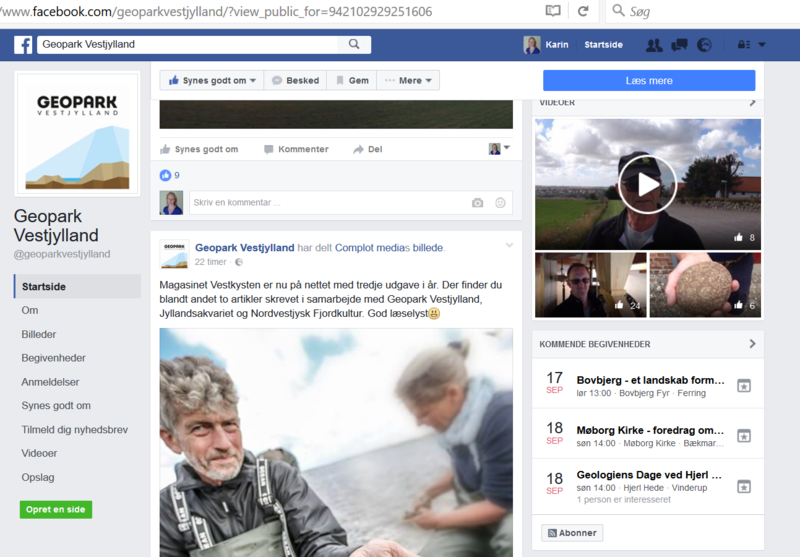800x557 pixels.
Task: Click Opret en side green button
Action: pos(56,510)
